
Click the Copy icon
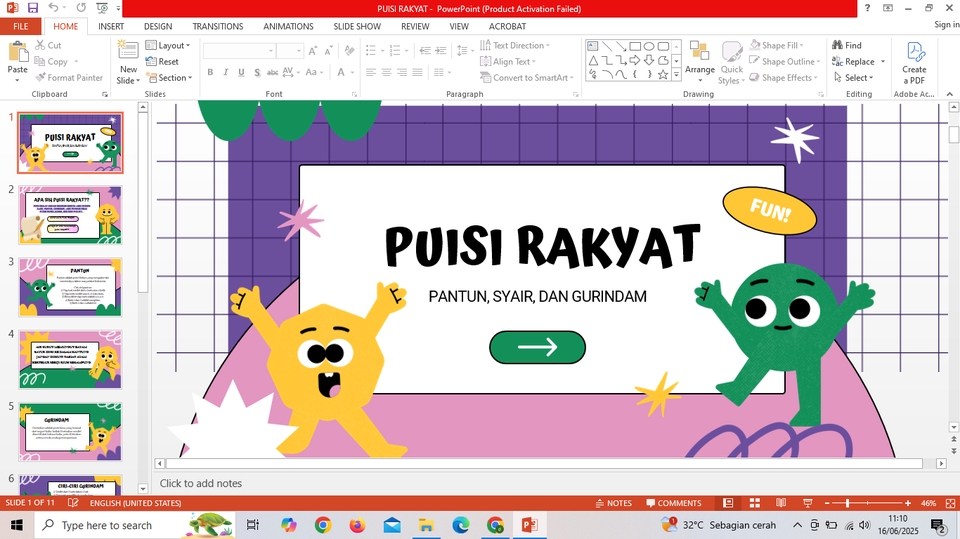tap(40, 61)
